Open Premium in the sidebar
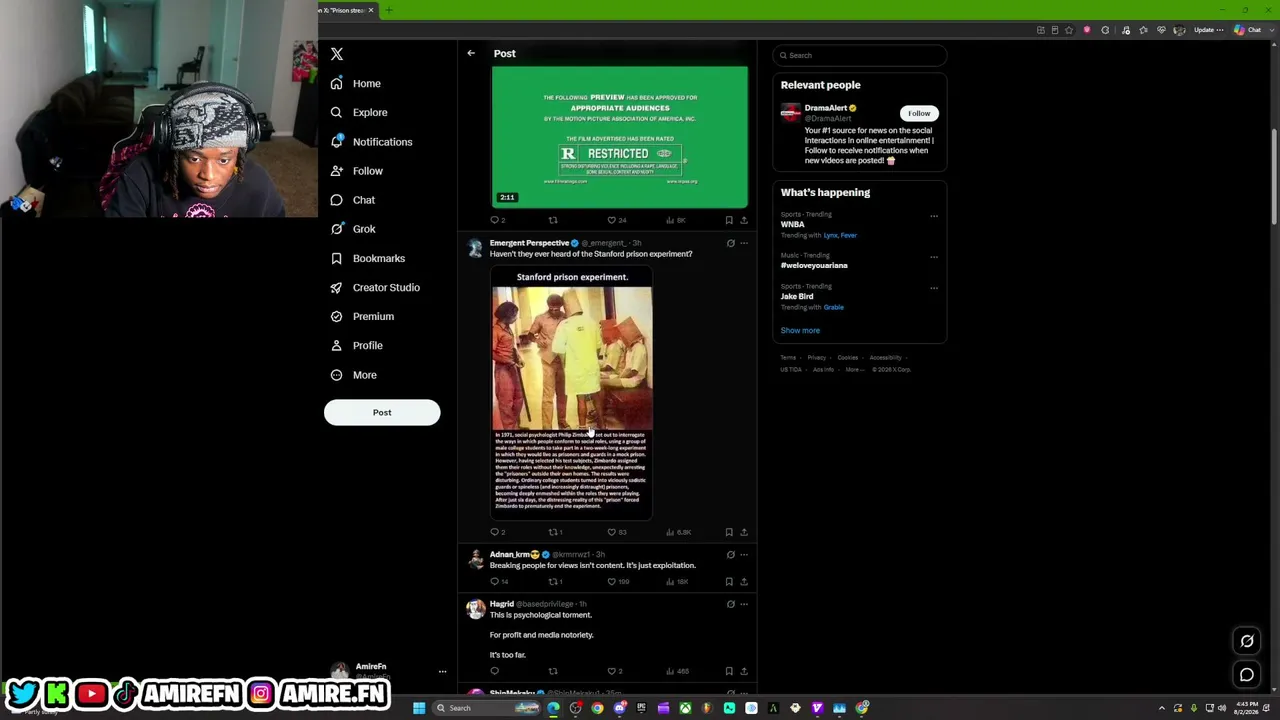Viewport: 1280px width, 720px height. pyautogui.click(x=362, y=316)
